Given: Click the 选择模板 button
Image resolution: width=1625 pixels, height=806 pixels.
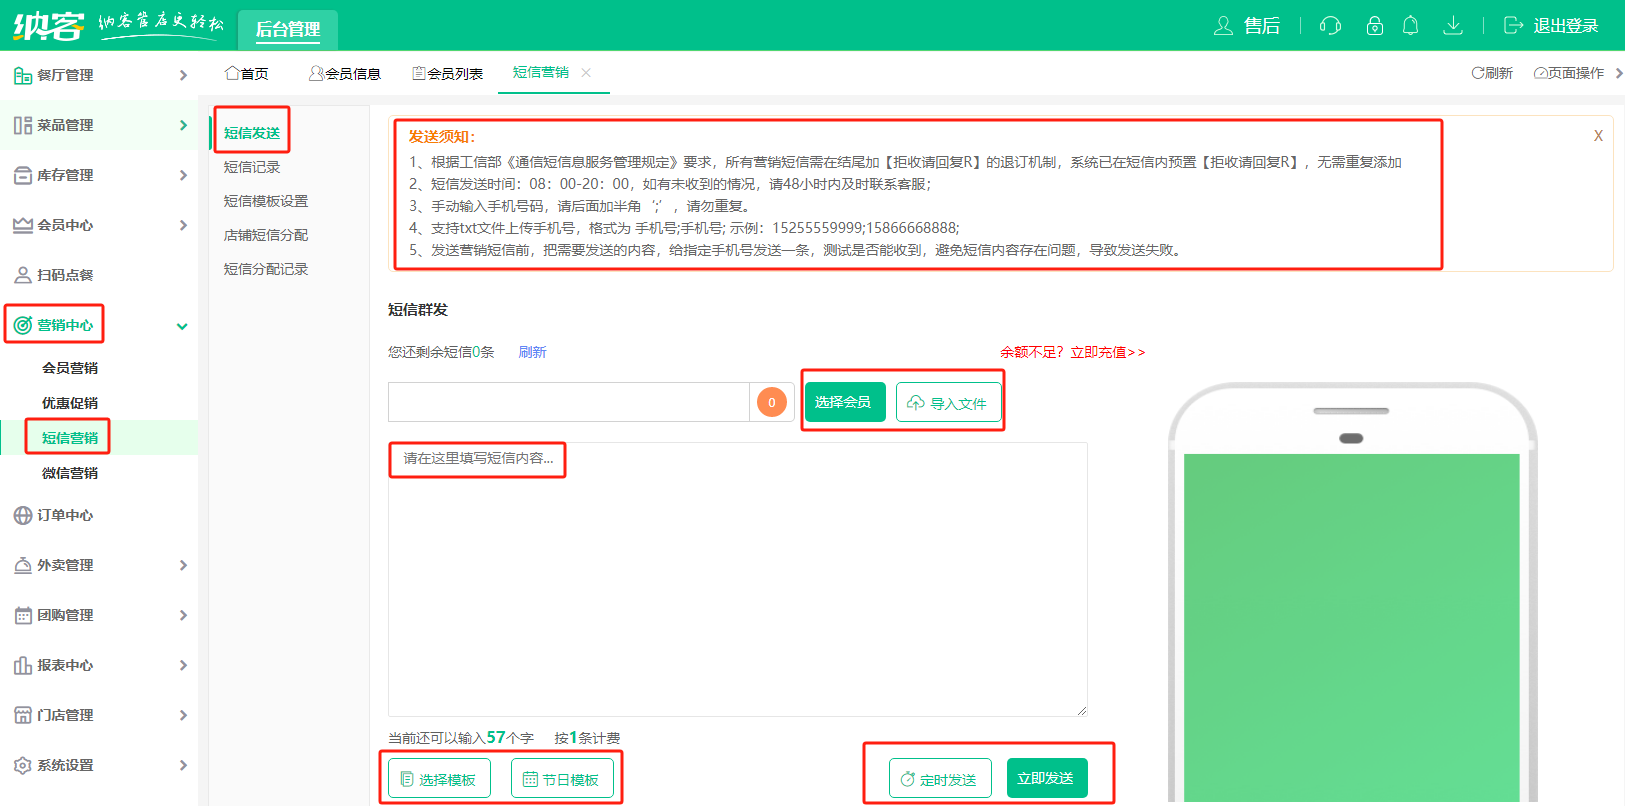Looking at the screenshot, I should (439, 778).
